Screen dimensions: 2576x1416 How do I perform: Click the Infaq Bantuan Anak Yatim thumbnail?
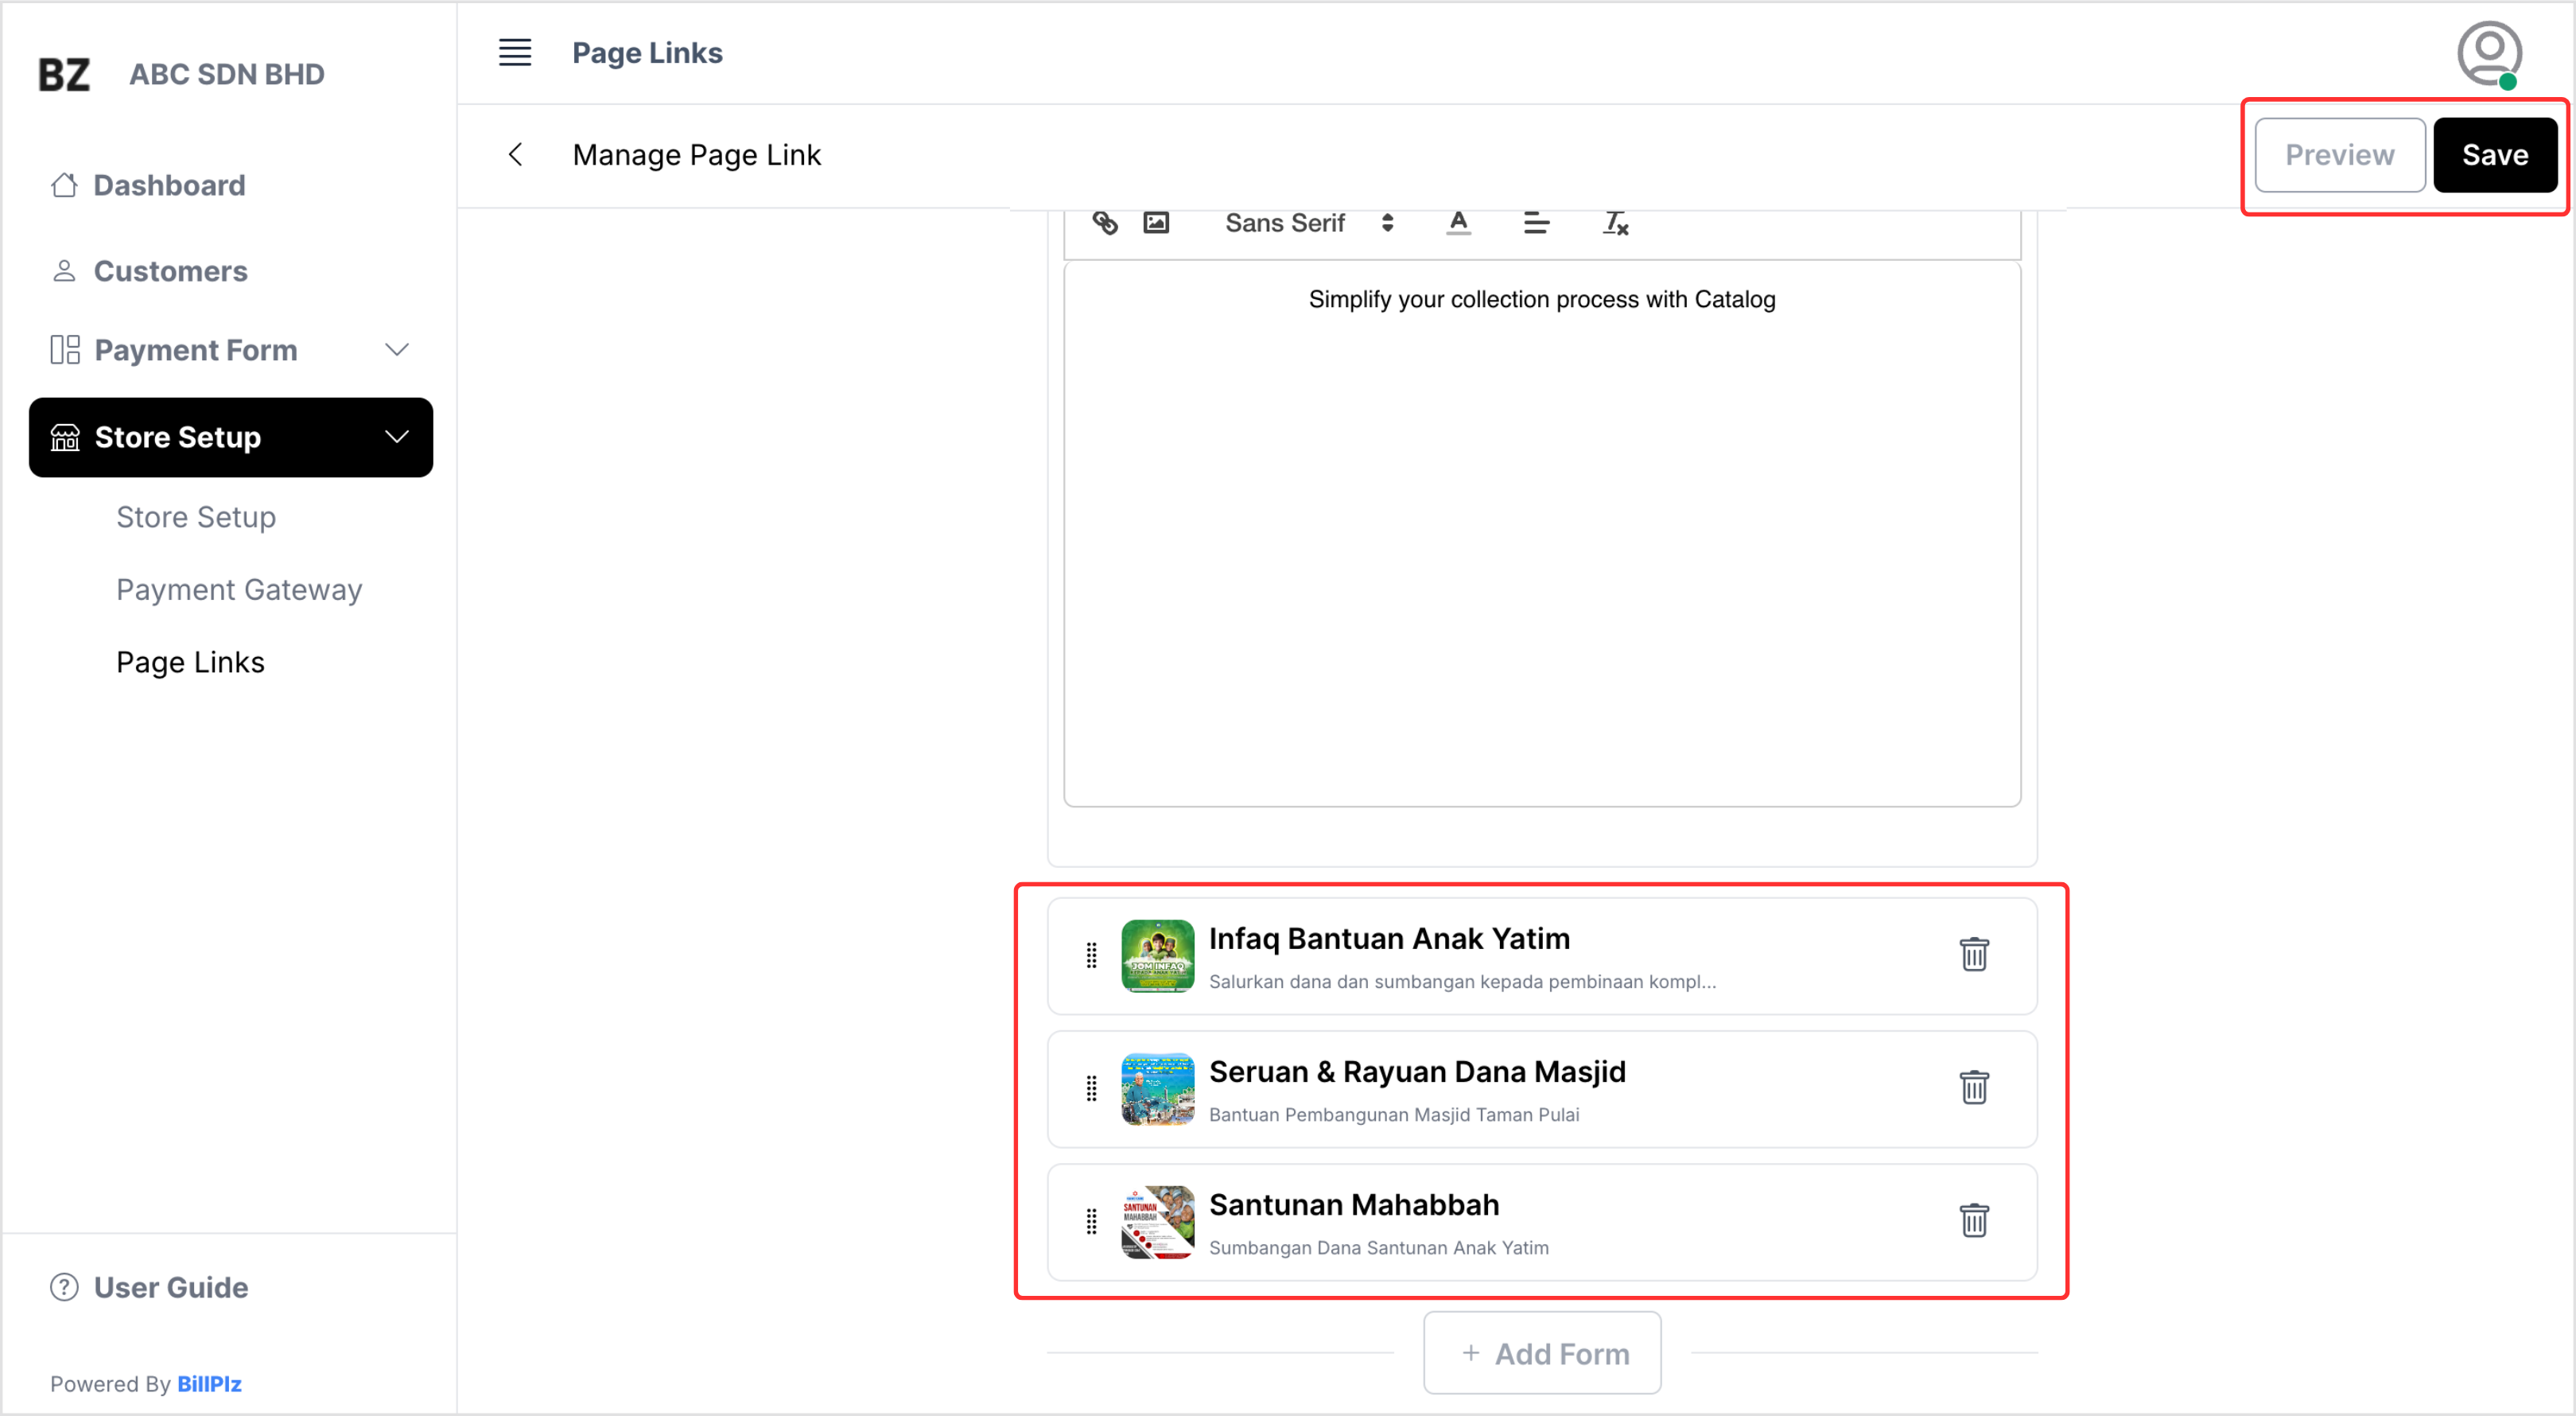[x=1157, y=955]
